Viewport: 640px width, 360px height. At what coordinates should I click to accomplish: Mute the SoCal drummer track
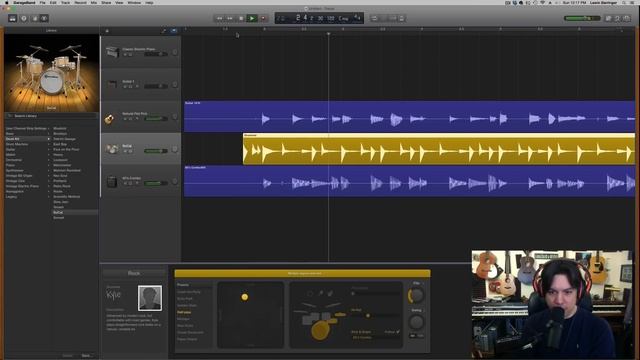click(x=125, y=151)
